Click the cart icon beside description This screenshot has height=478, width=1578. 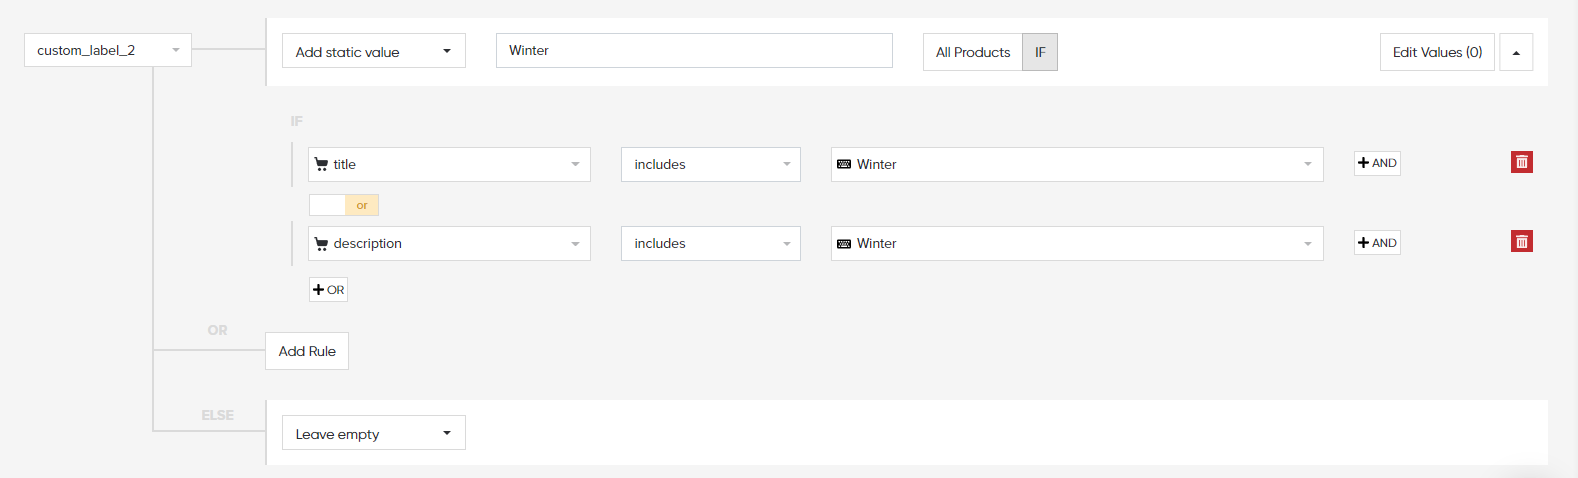click(x=321, y=243)
